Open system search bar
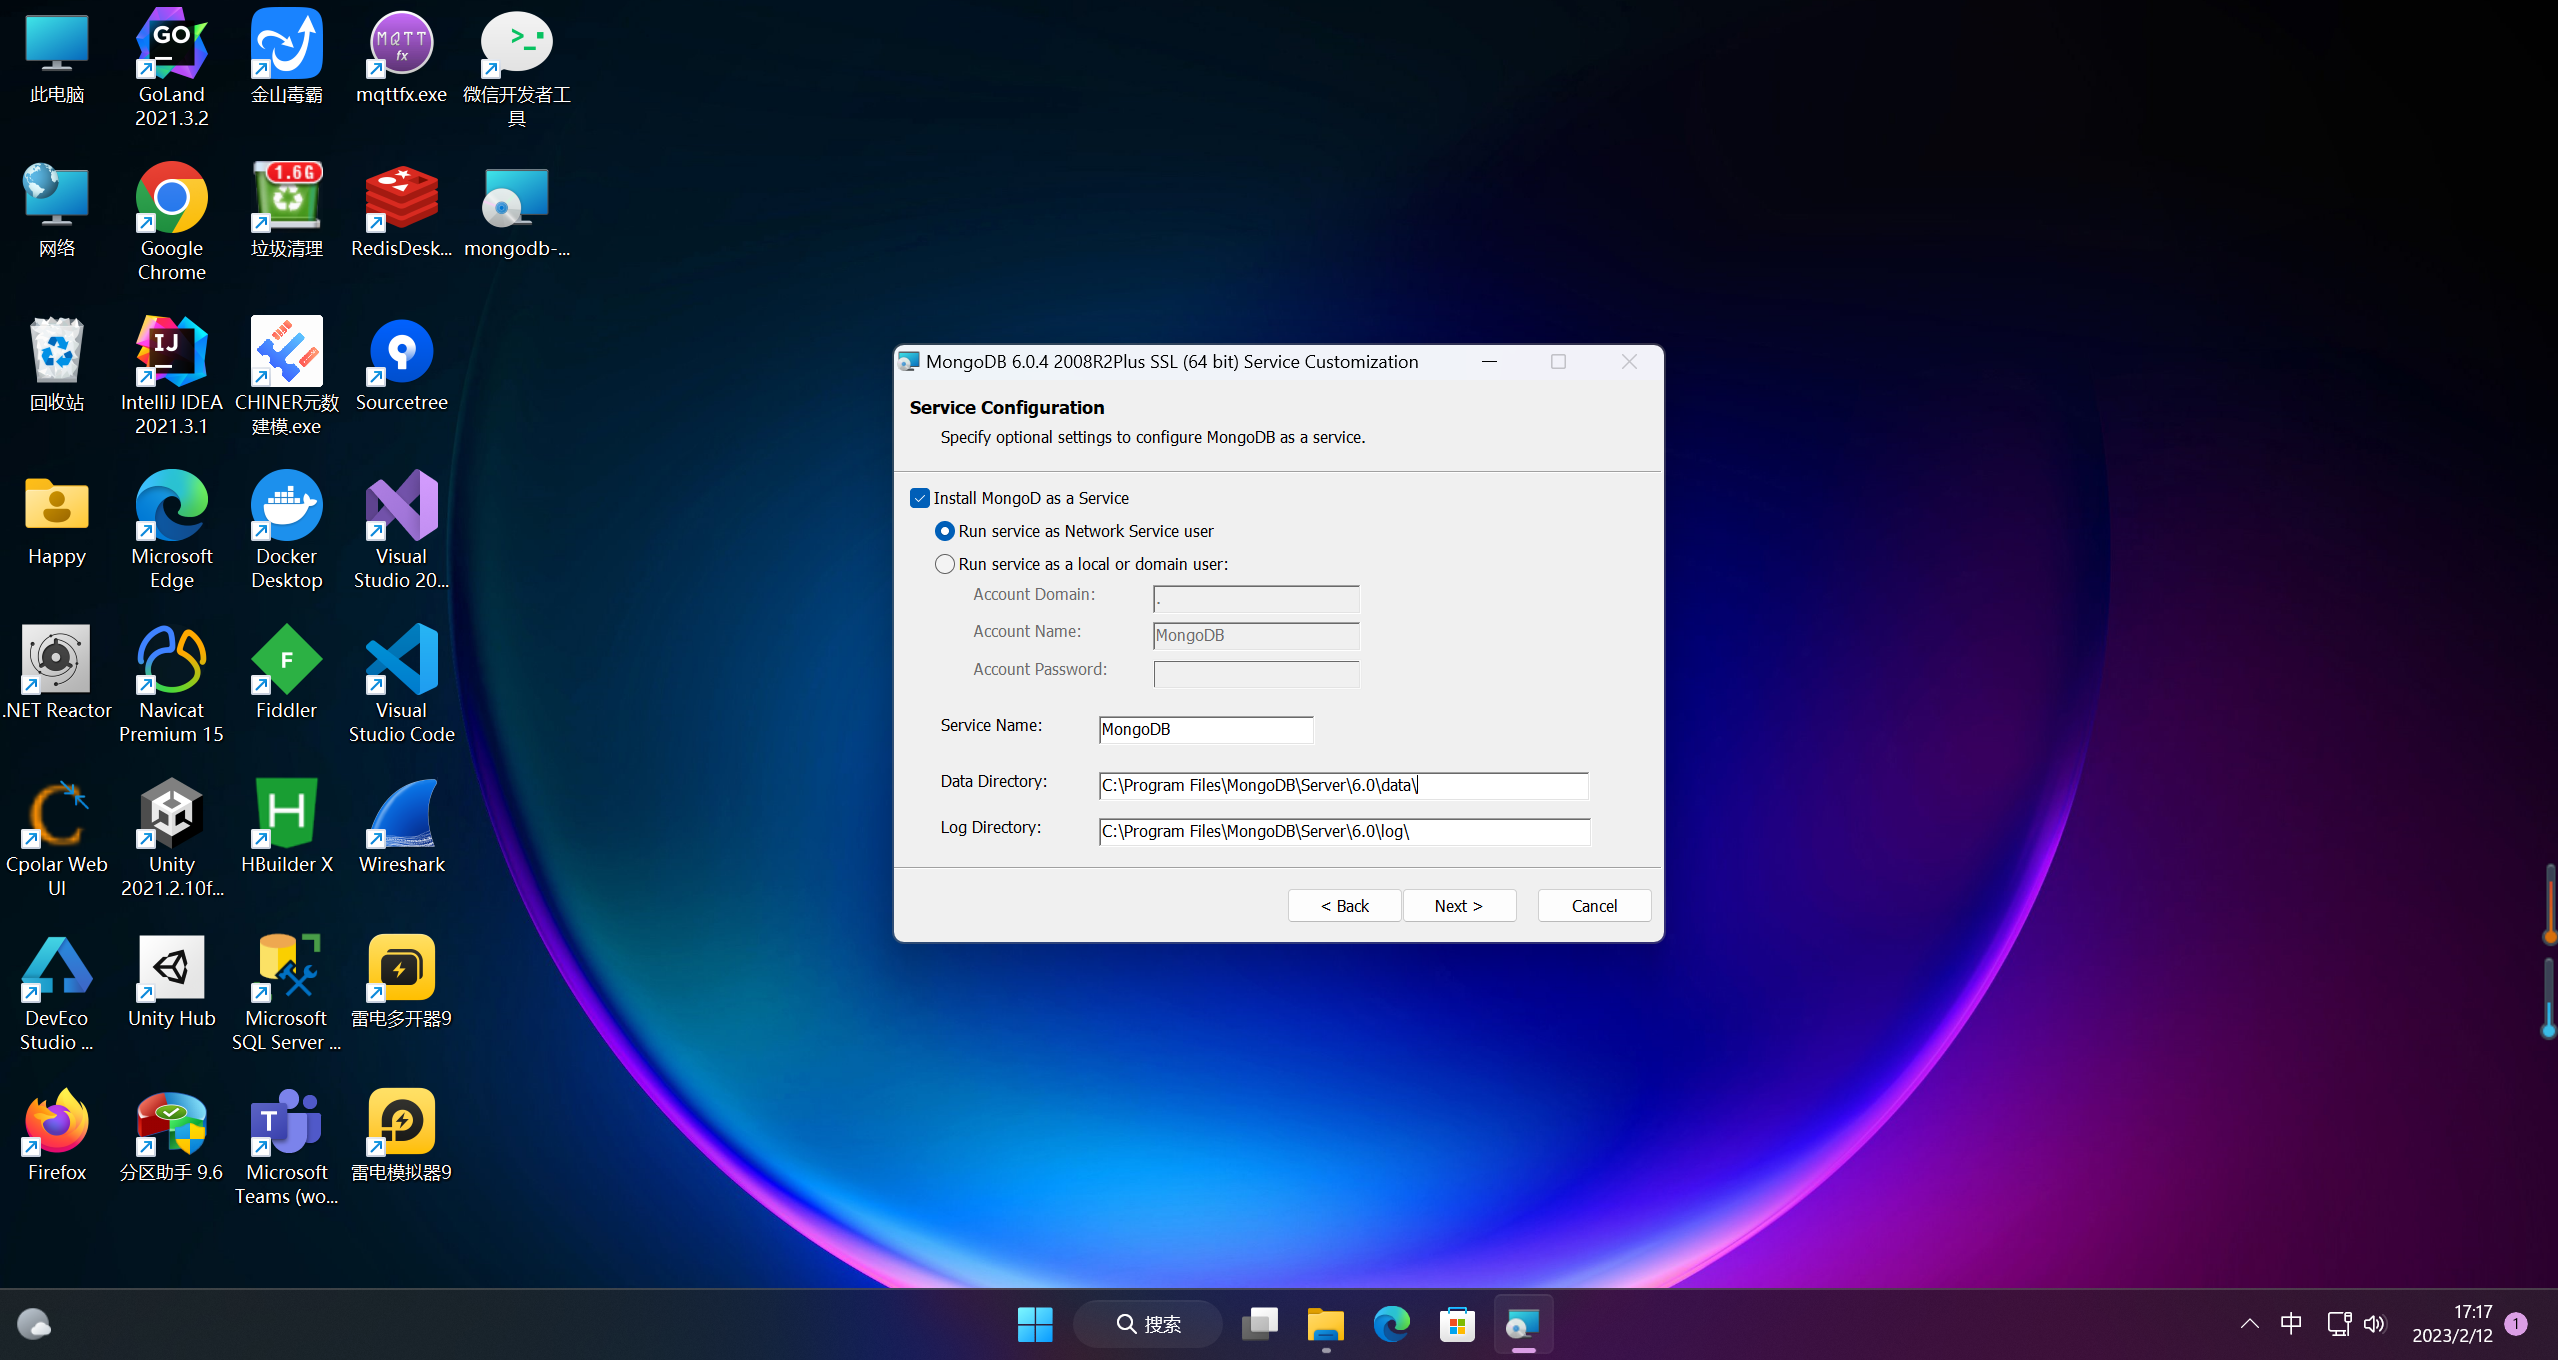Viewport: 2558px width, 1360px height. click(1150, 1323)
